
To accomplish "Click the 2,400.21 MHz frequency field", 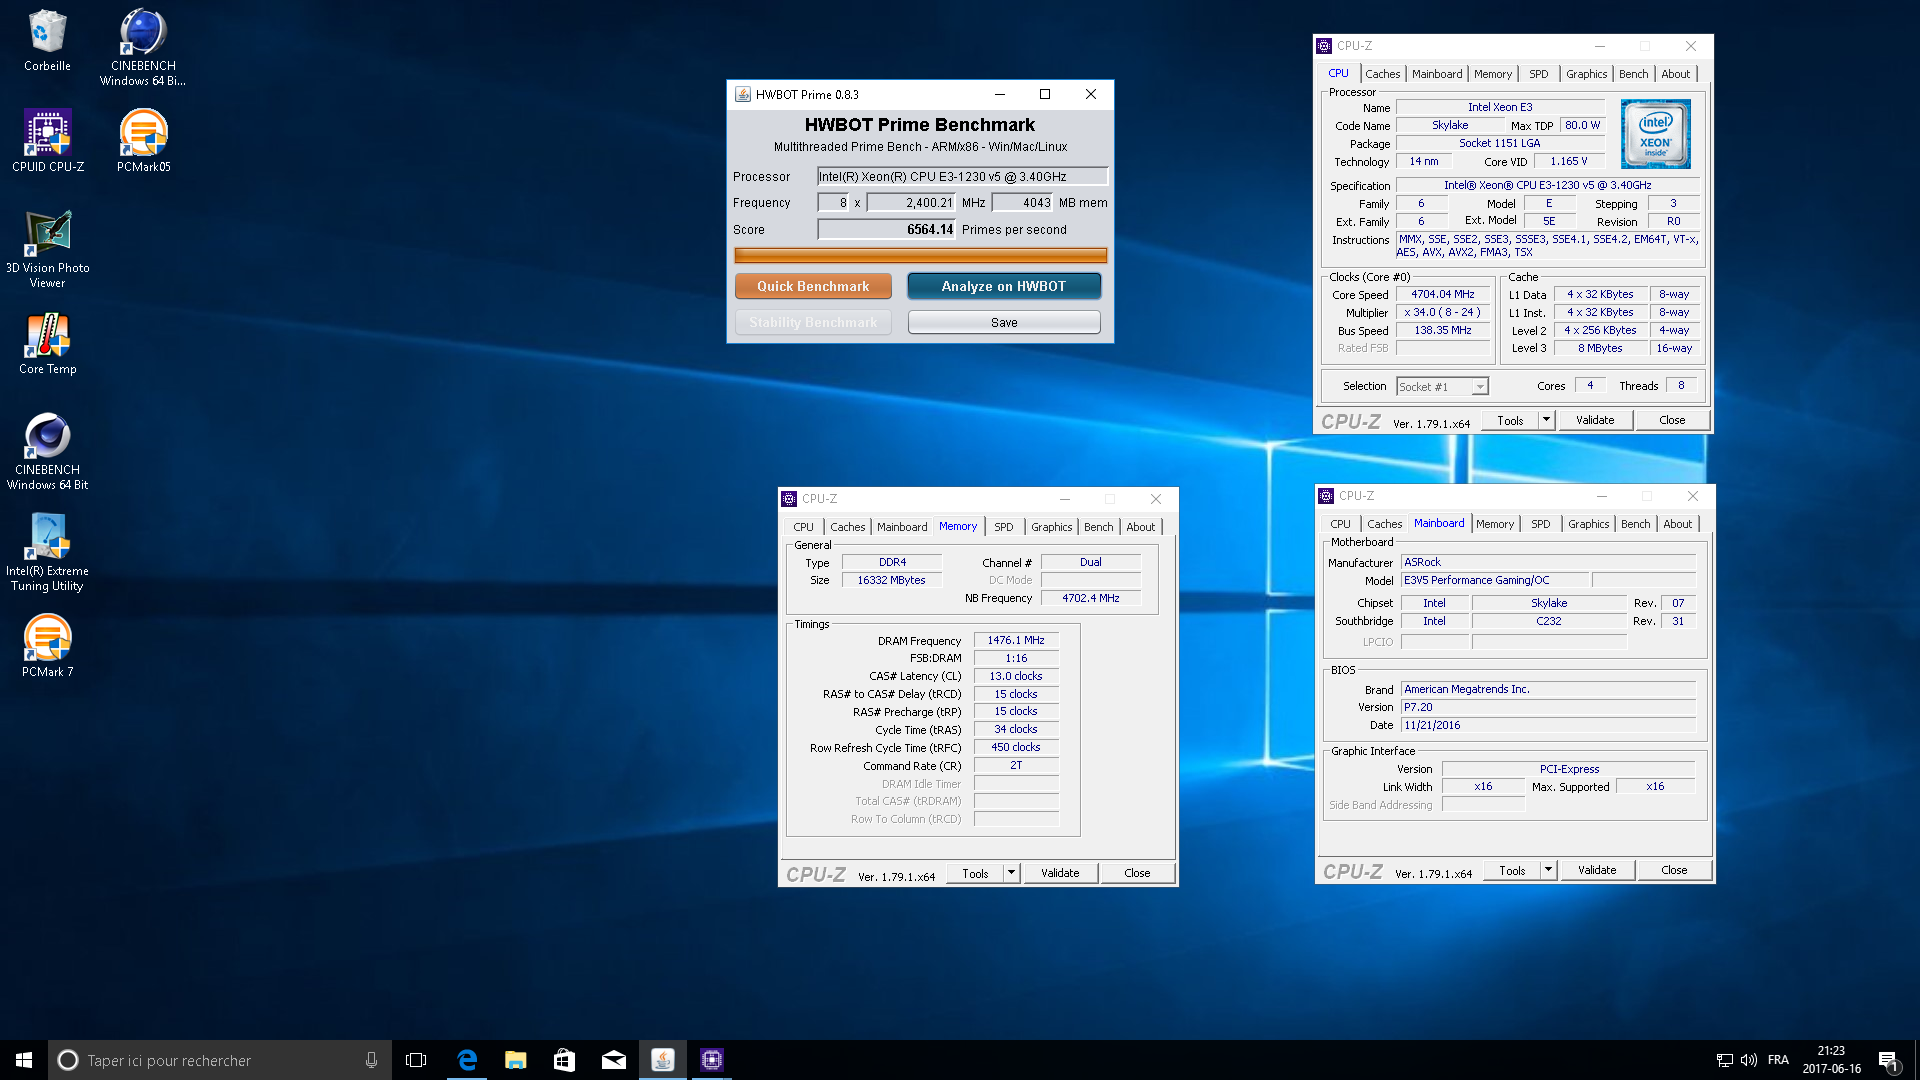I will point(911,202).
